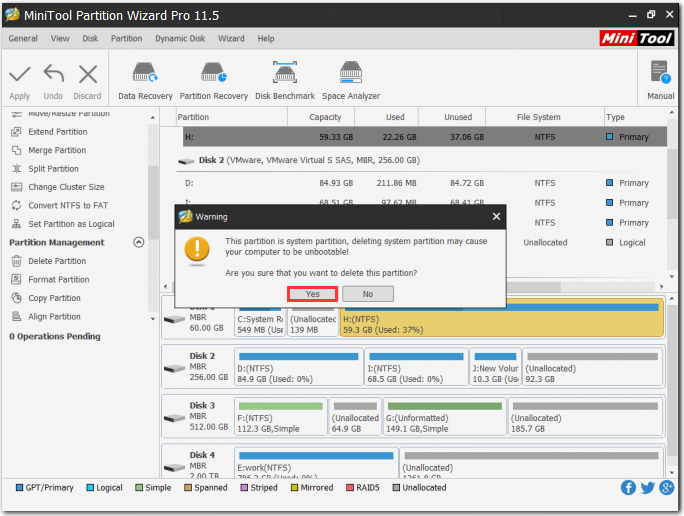Viewport: 684px width, 516px height.
Task: Cancel deletion with No button
Action: click(x=368, y=294)
